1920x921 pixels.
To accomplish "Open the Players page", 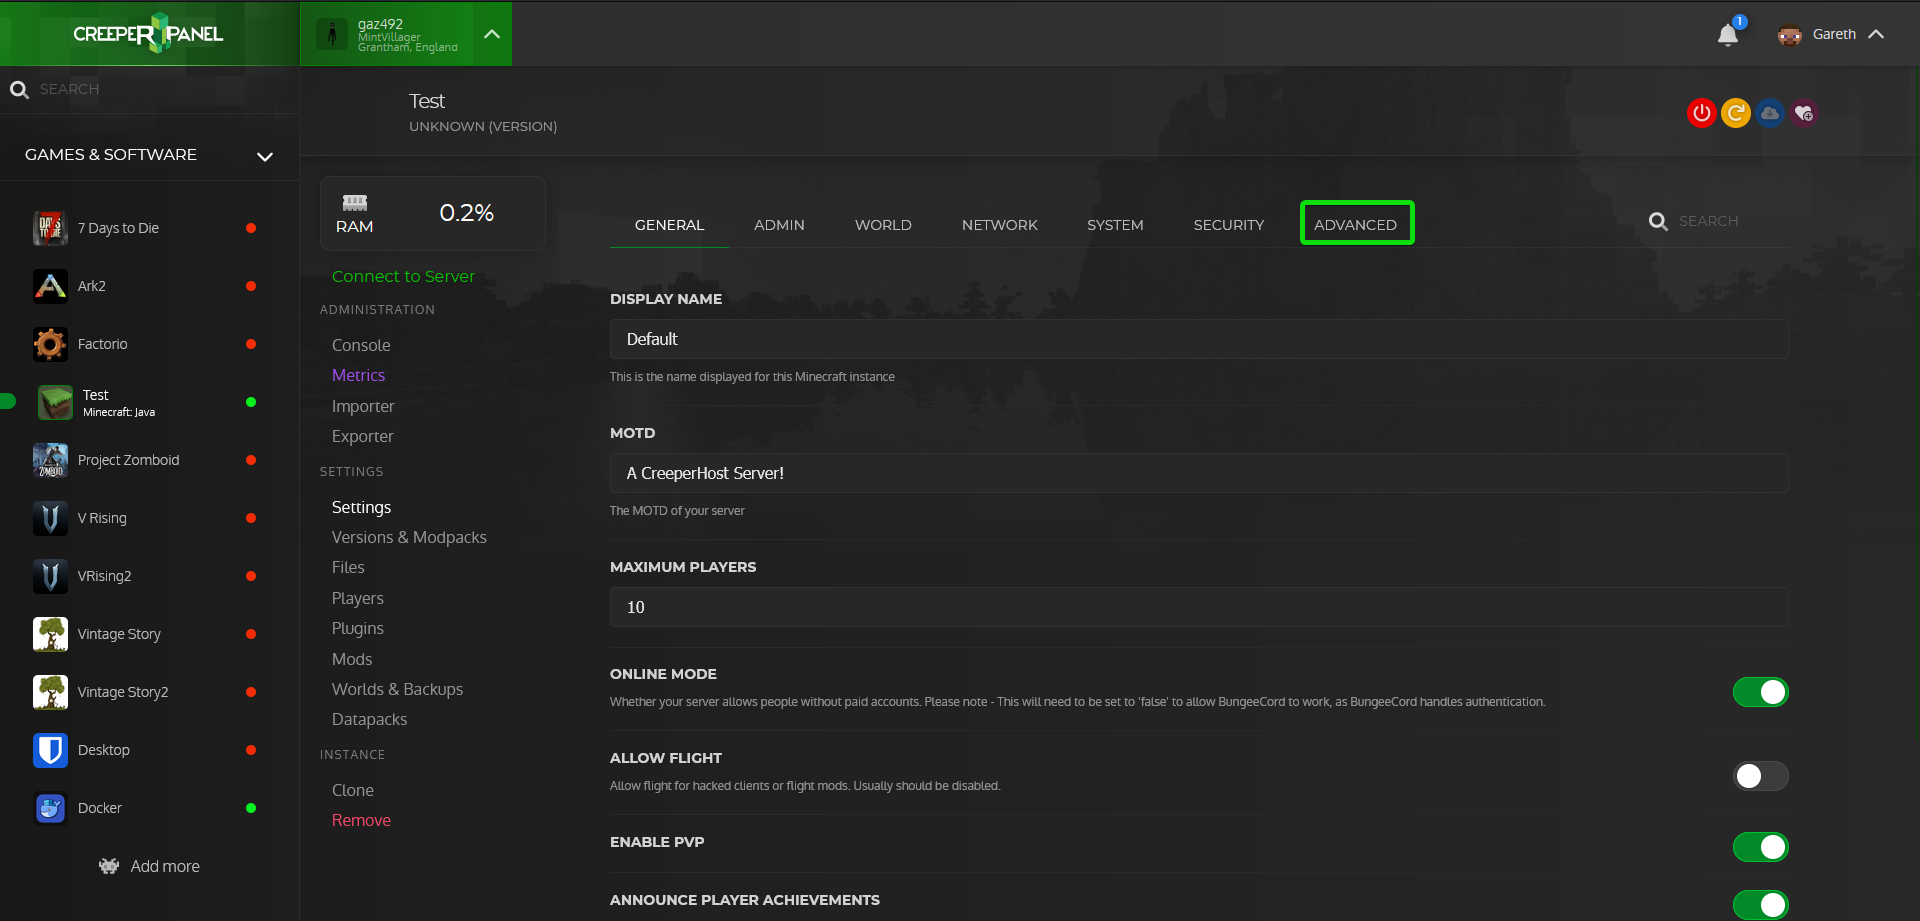I will (357, 598).
